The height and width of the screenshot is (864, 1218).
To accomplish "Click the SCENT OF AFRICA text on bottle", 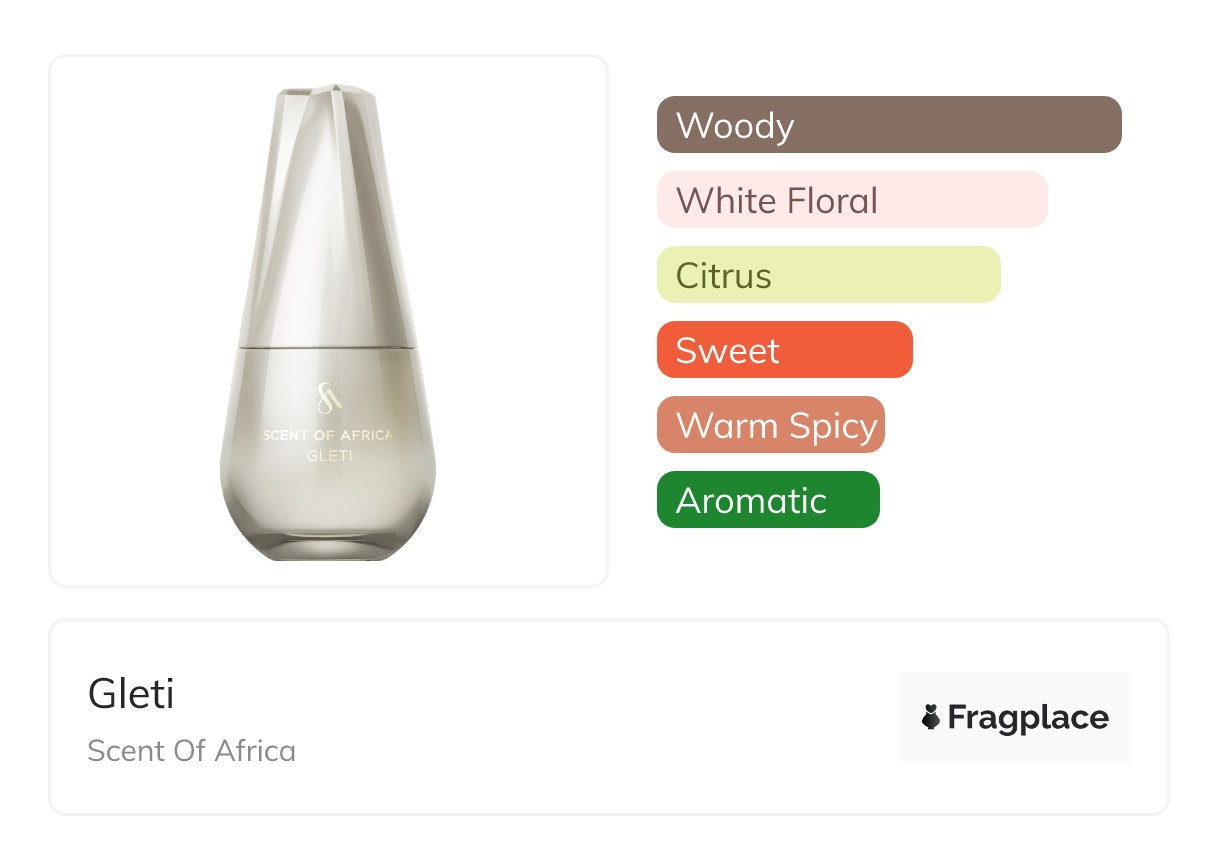I will tap(328, 435).
